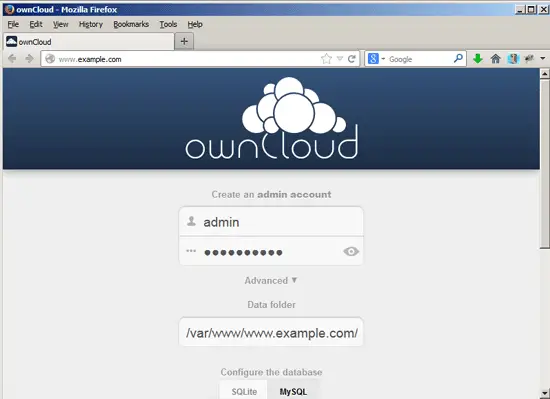Select the MySQL database option

[x=293, y=391]
